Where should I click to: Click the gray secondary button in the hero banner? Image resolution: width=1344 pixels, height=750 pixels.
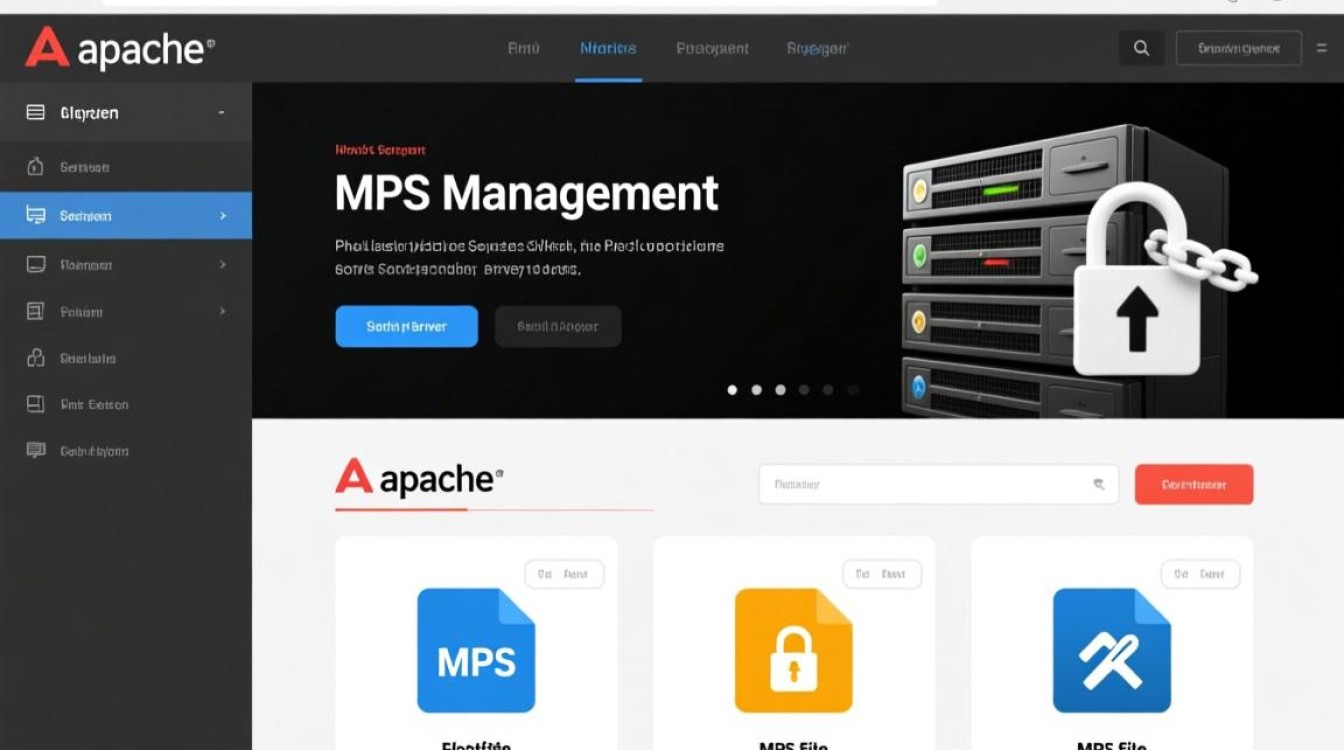point(557,325)
